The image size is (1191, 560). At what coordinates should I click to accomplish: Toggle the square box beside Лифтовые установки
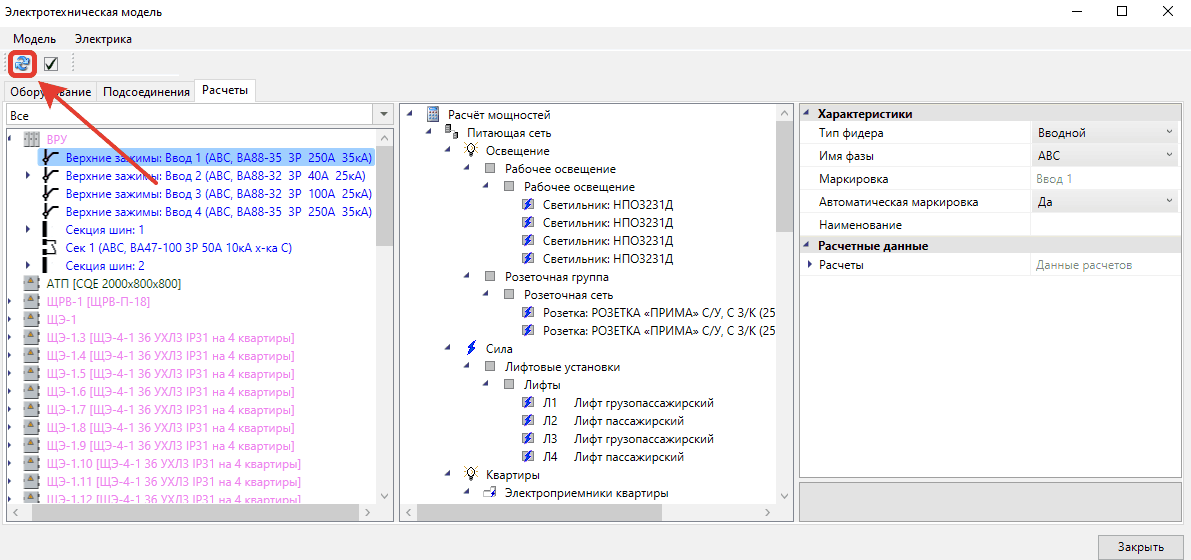490,367
